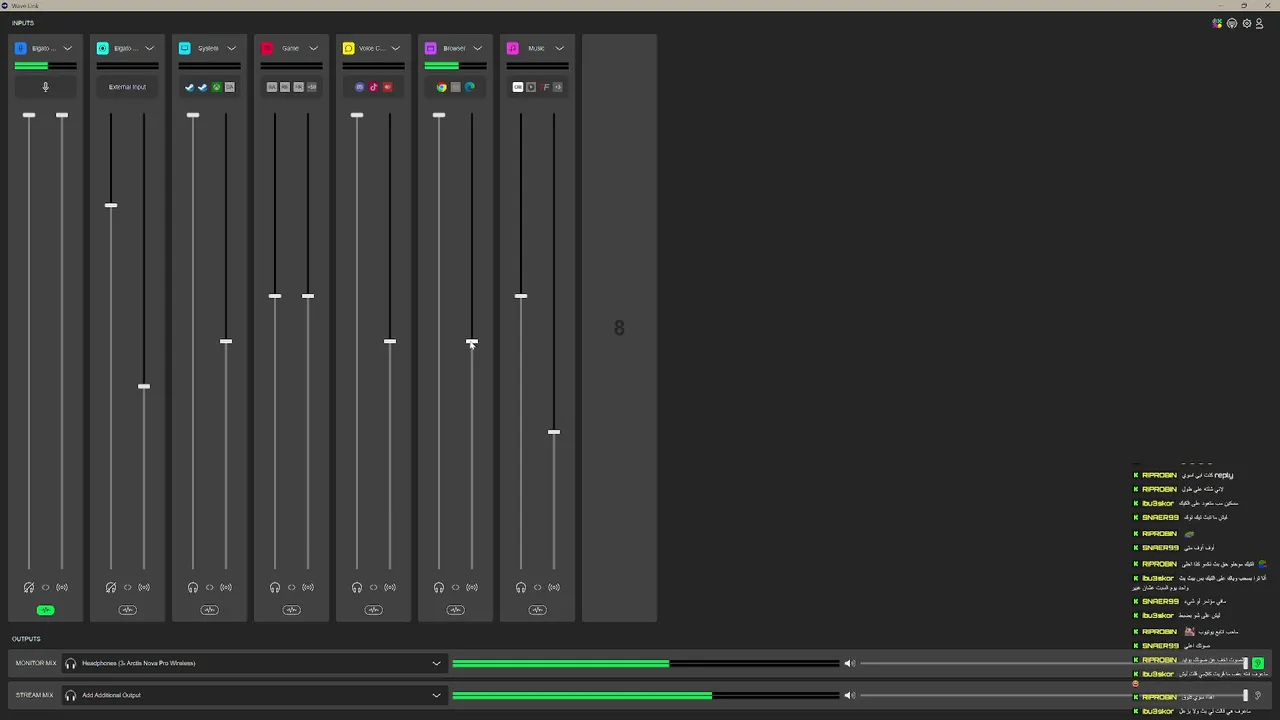Click the cyan System channel icon
Image resolution: width=1280 pixels, height=720 pixels.
[184, 48]
